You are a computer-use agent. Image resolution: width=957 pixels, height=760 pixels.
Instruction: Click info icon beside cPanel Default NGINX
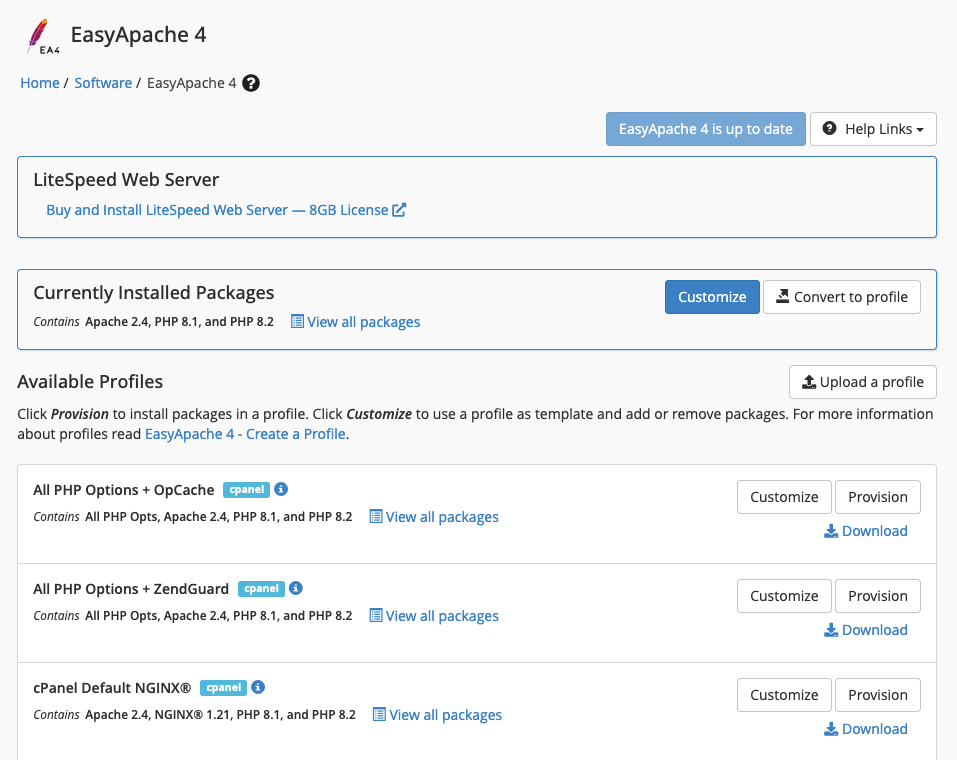point(258,687)
